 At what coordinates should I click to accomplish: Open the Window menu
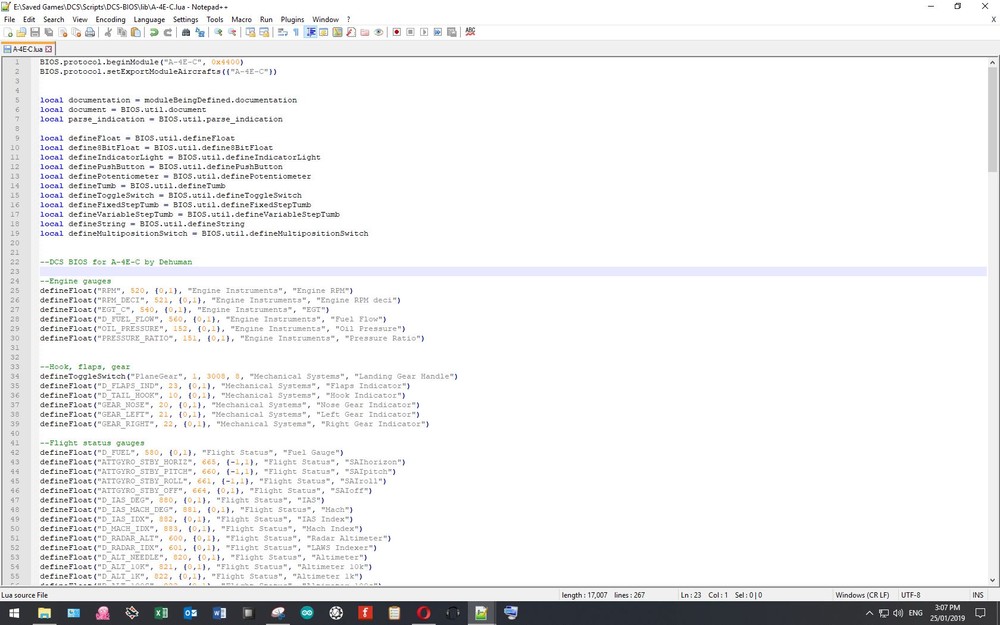(325, 19)
